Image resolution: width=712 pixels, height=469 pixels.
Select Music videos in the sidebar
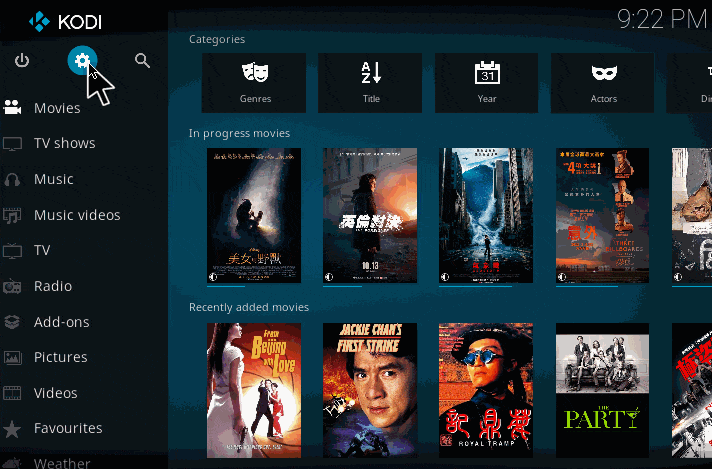click(x=77, y=215)
